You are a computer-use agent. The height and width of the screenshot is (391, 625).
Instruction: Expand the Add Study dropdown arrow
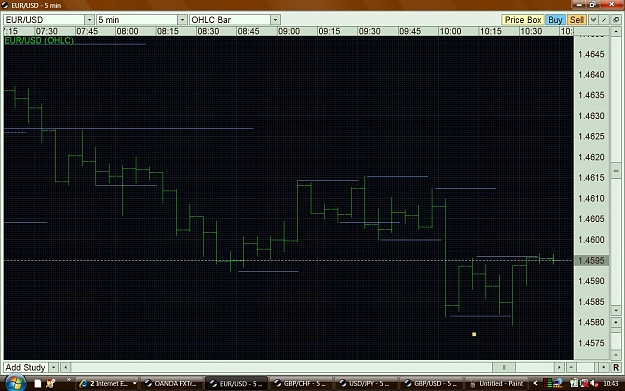coord(53,367)
